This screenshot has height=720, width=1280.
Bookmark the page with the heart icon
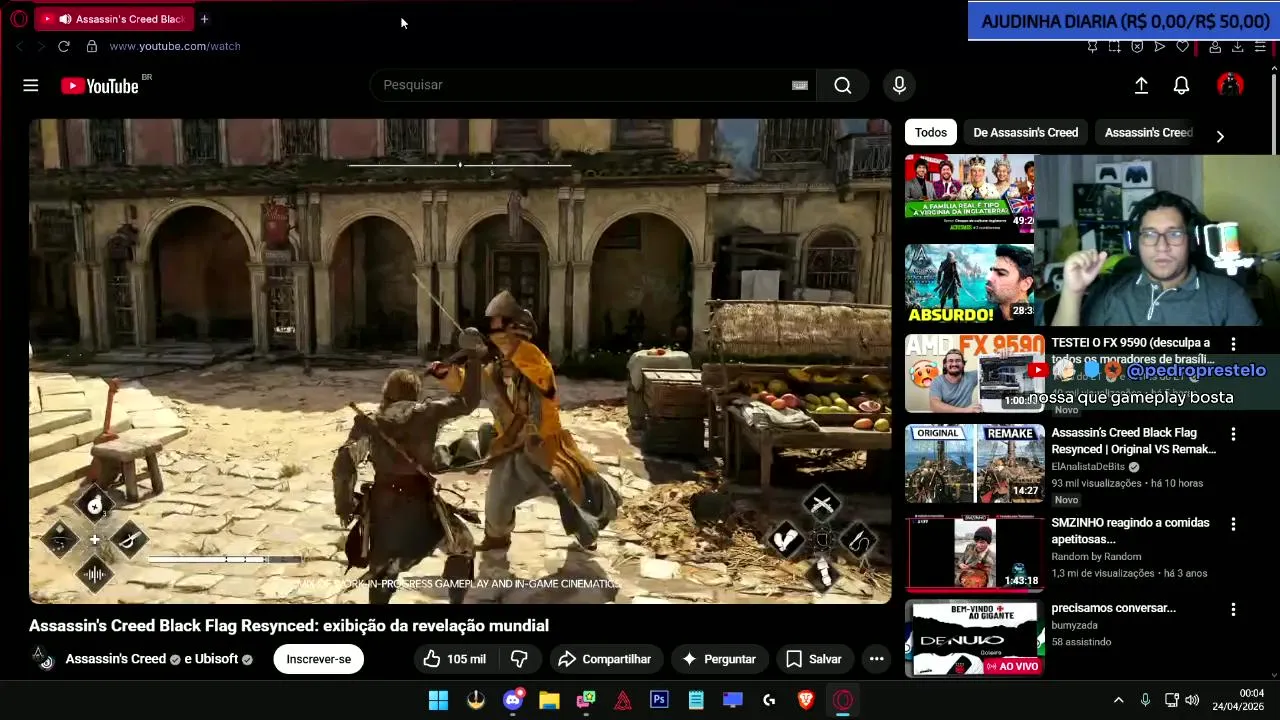click(1182, 46)
